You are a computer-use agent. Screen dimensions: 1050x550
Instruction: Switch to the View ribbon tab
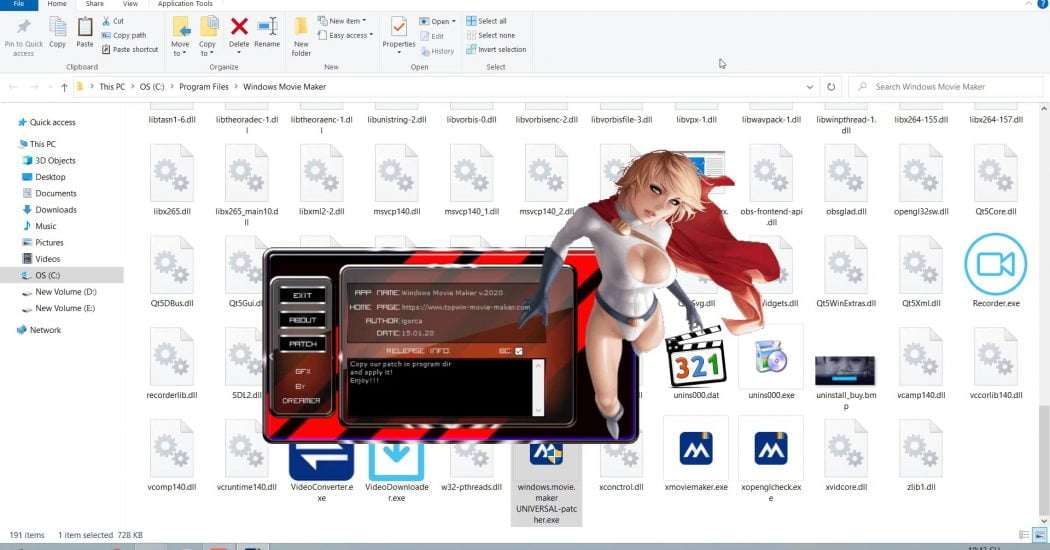[x=130, y=4]
